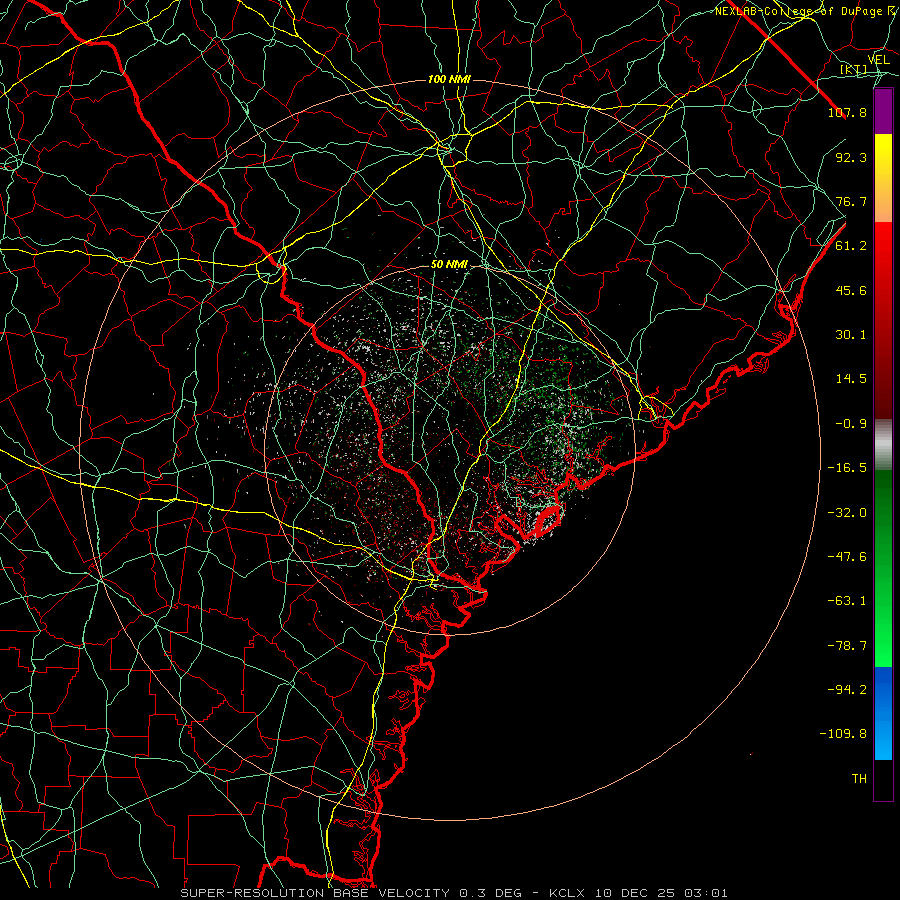This screenshot has height=900, width=900.
Task: Click the 50 NMI range ring label
Action: point(449,265)
